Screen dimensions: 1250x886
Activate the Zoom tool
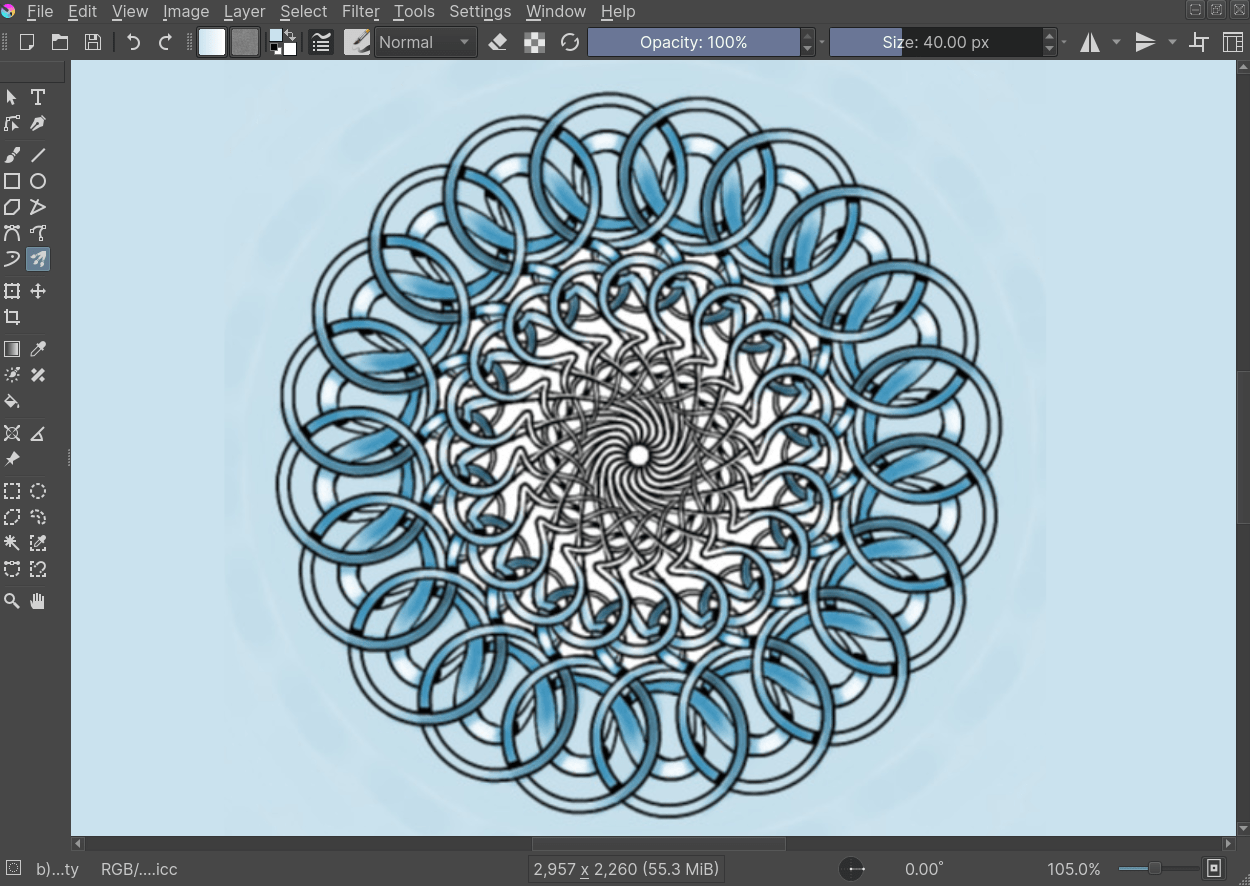[x=12, y=600]
